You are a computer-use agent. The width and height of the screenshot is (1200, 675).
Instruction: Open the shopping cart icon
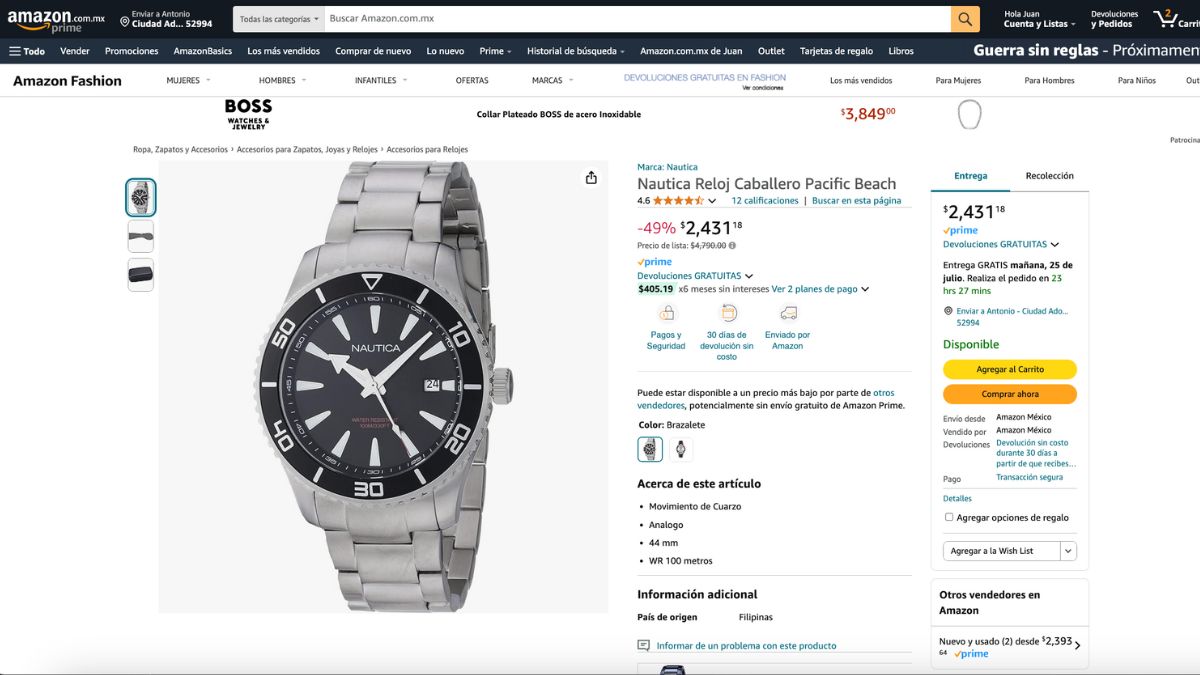[1164, 19]
